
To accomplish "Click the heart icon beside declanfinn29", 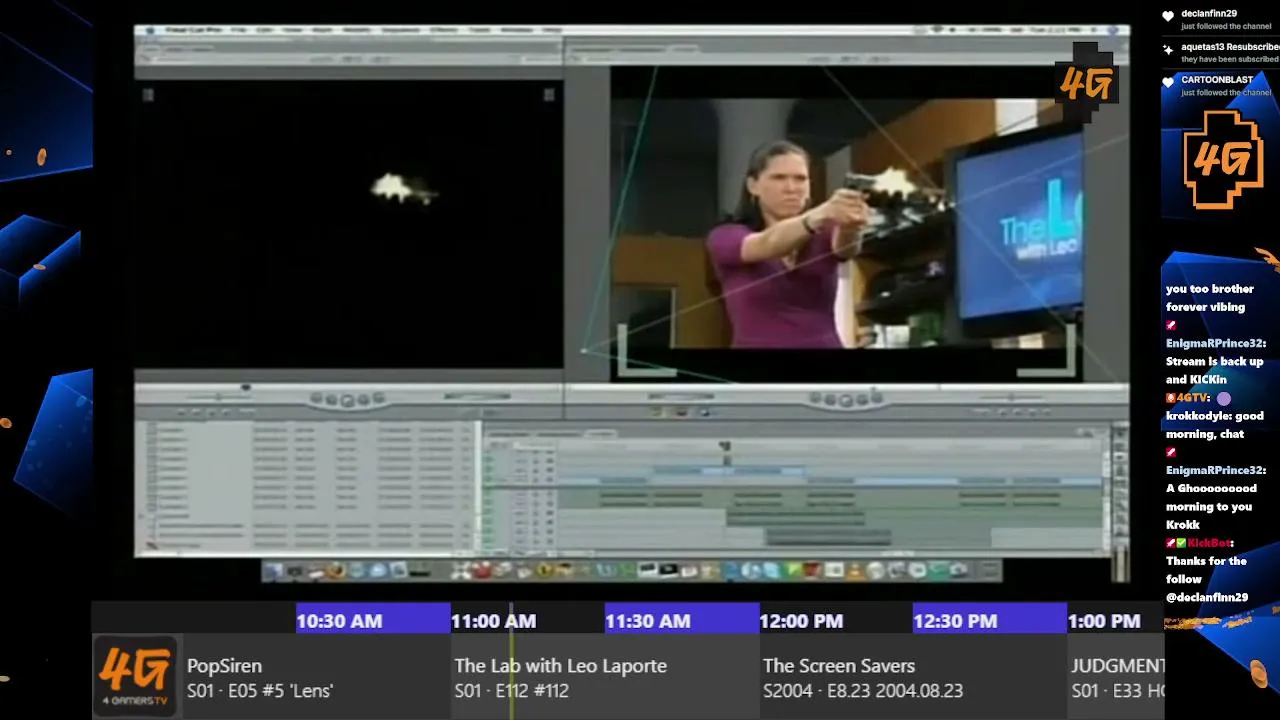I will click(1168, 17).
